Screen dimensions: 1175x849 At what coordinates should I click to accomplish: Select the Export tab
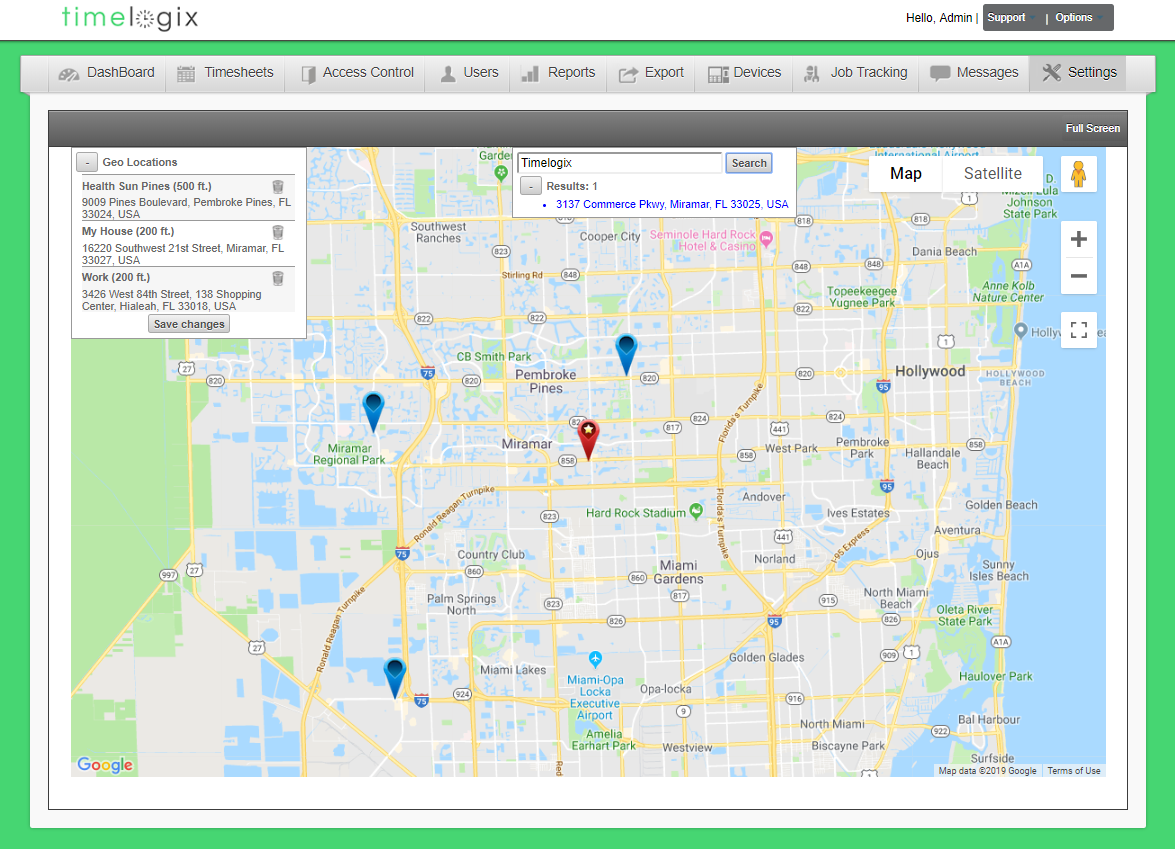pyautogui.click(x=650, y=73)
